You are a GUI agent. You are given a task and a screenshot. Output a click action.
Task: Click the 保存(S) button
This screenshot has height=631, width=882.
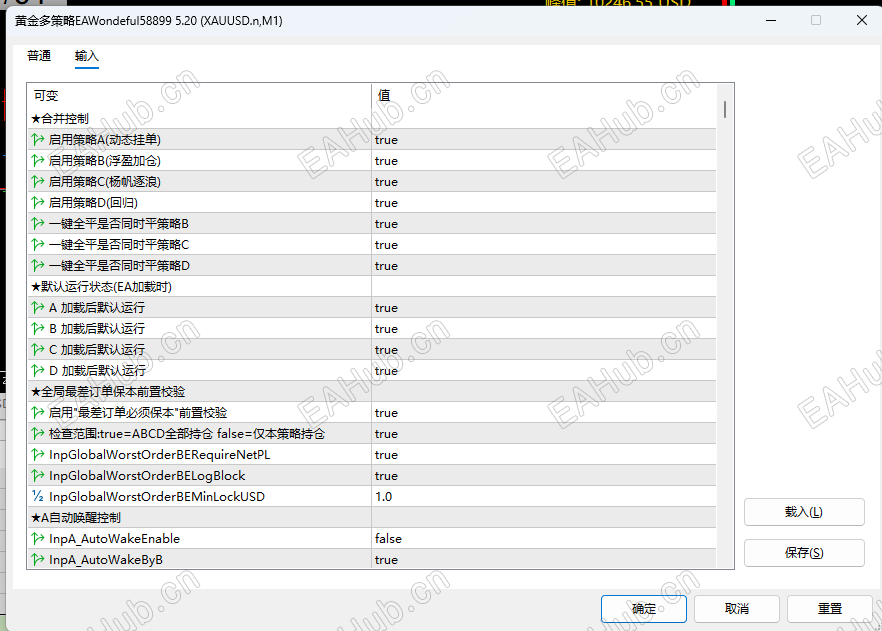[x=804, y=553]
